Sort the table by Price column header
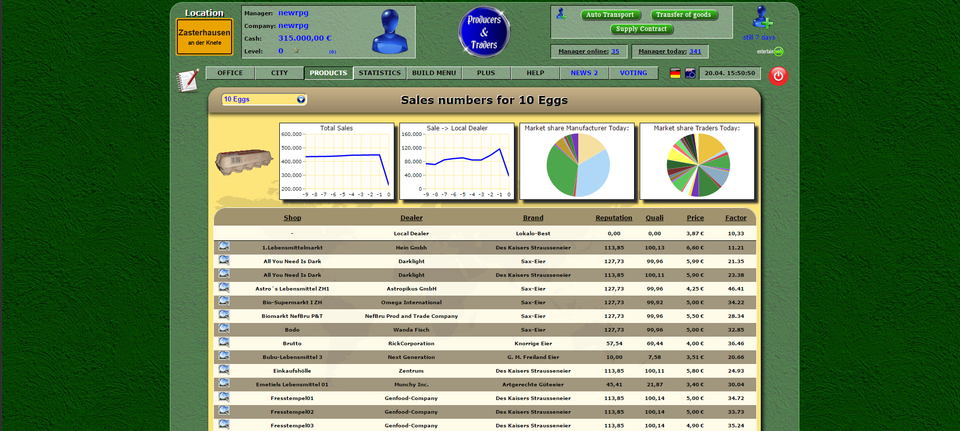960x431 pixels. [x=695, y=217]
